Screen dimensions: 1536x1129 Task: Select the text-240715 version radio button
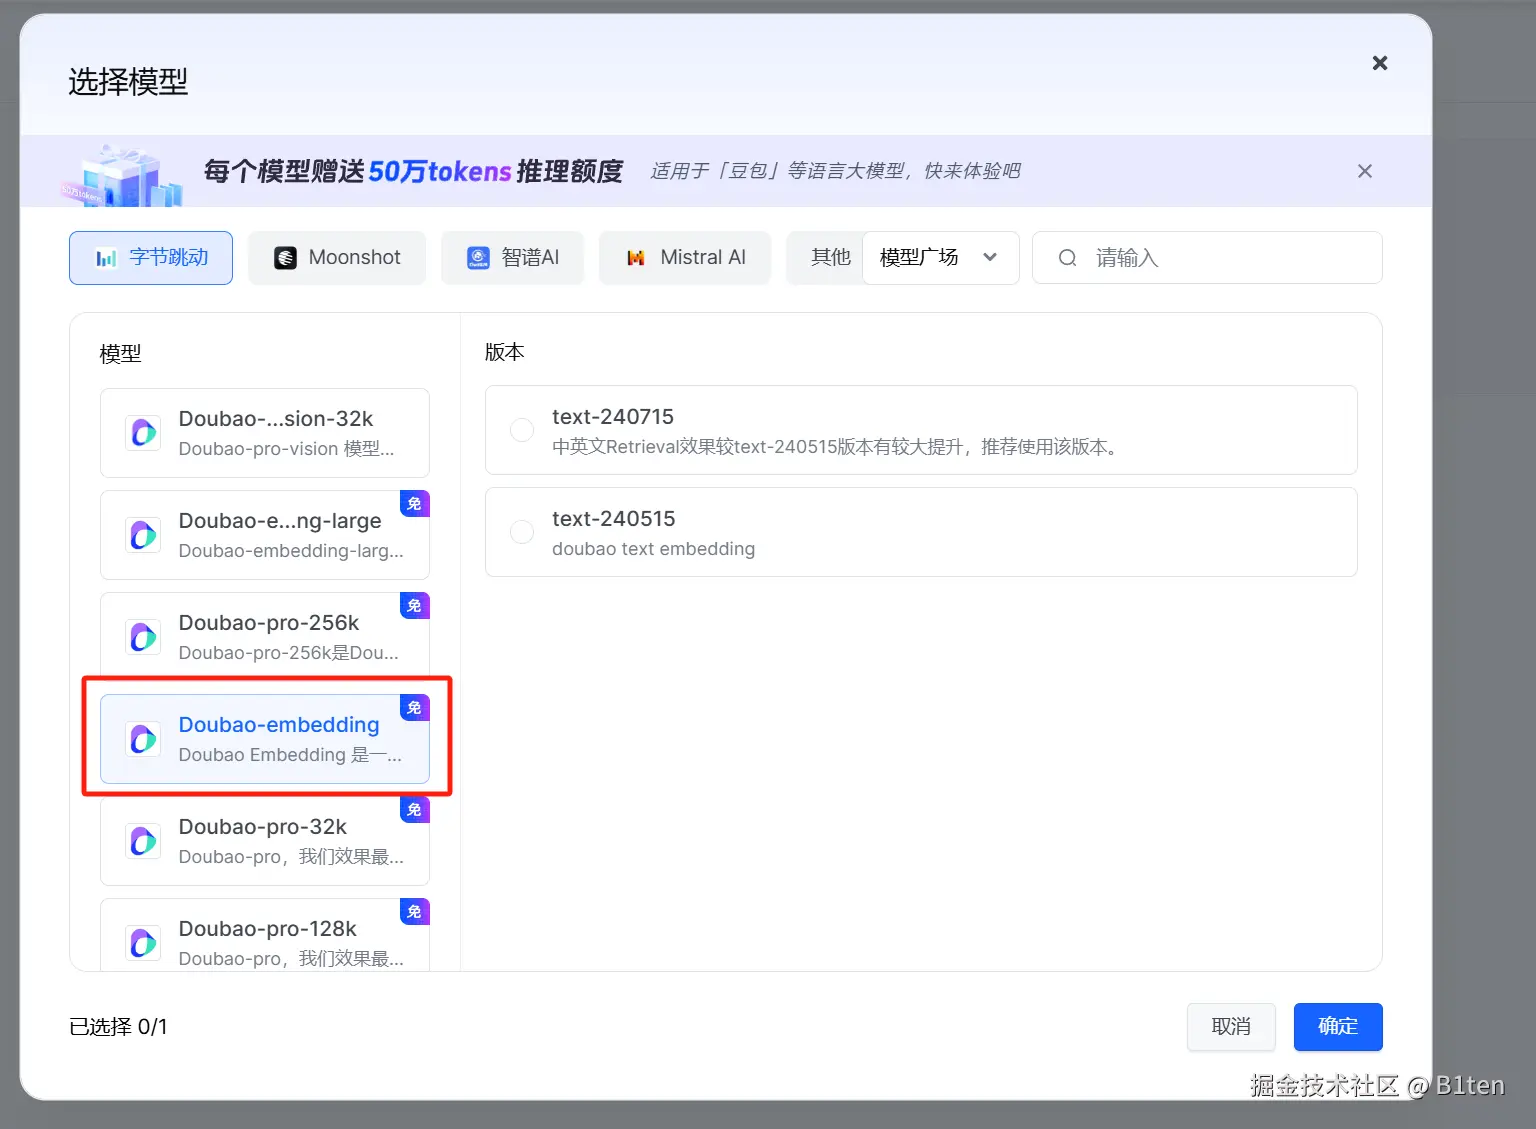522,430
